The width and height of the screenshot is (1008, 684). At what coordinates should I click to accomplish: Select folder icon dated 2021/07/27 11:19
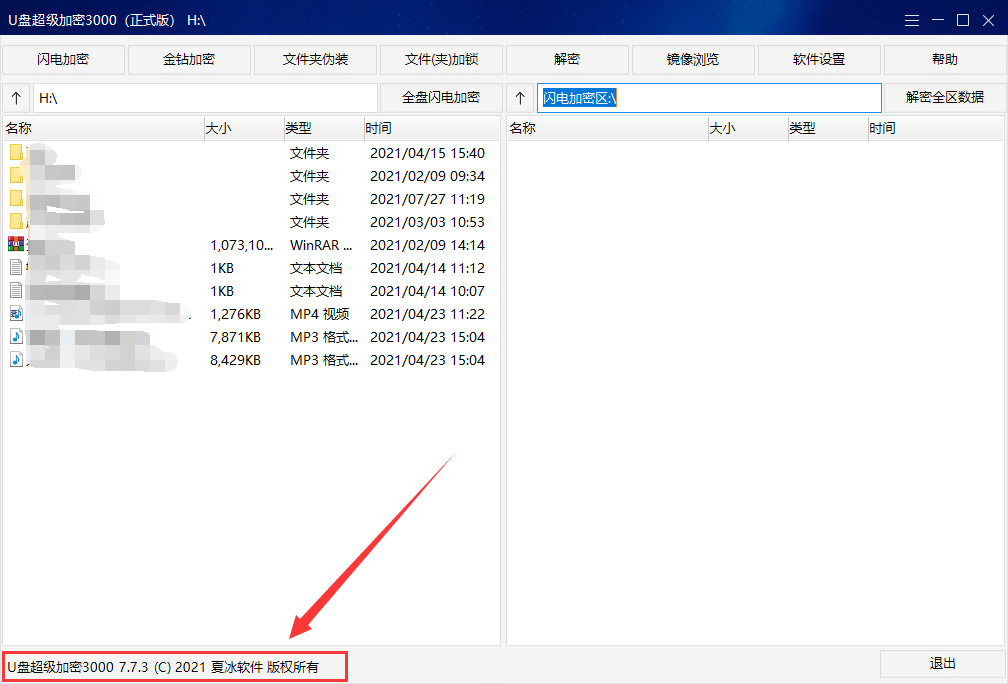click(16, 199)
